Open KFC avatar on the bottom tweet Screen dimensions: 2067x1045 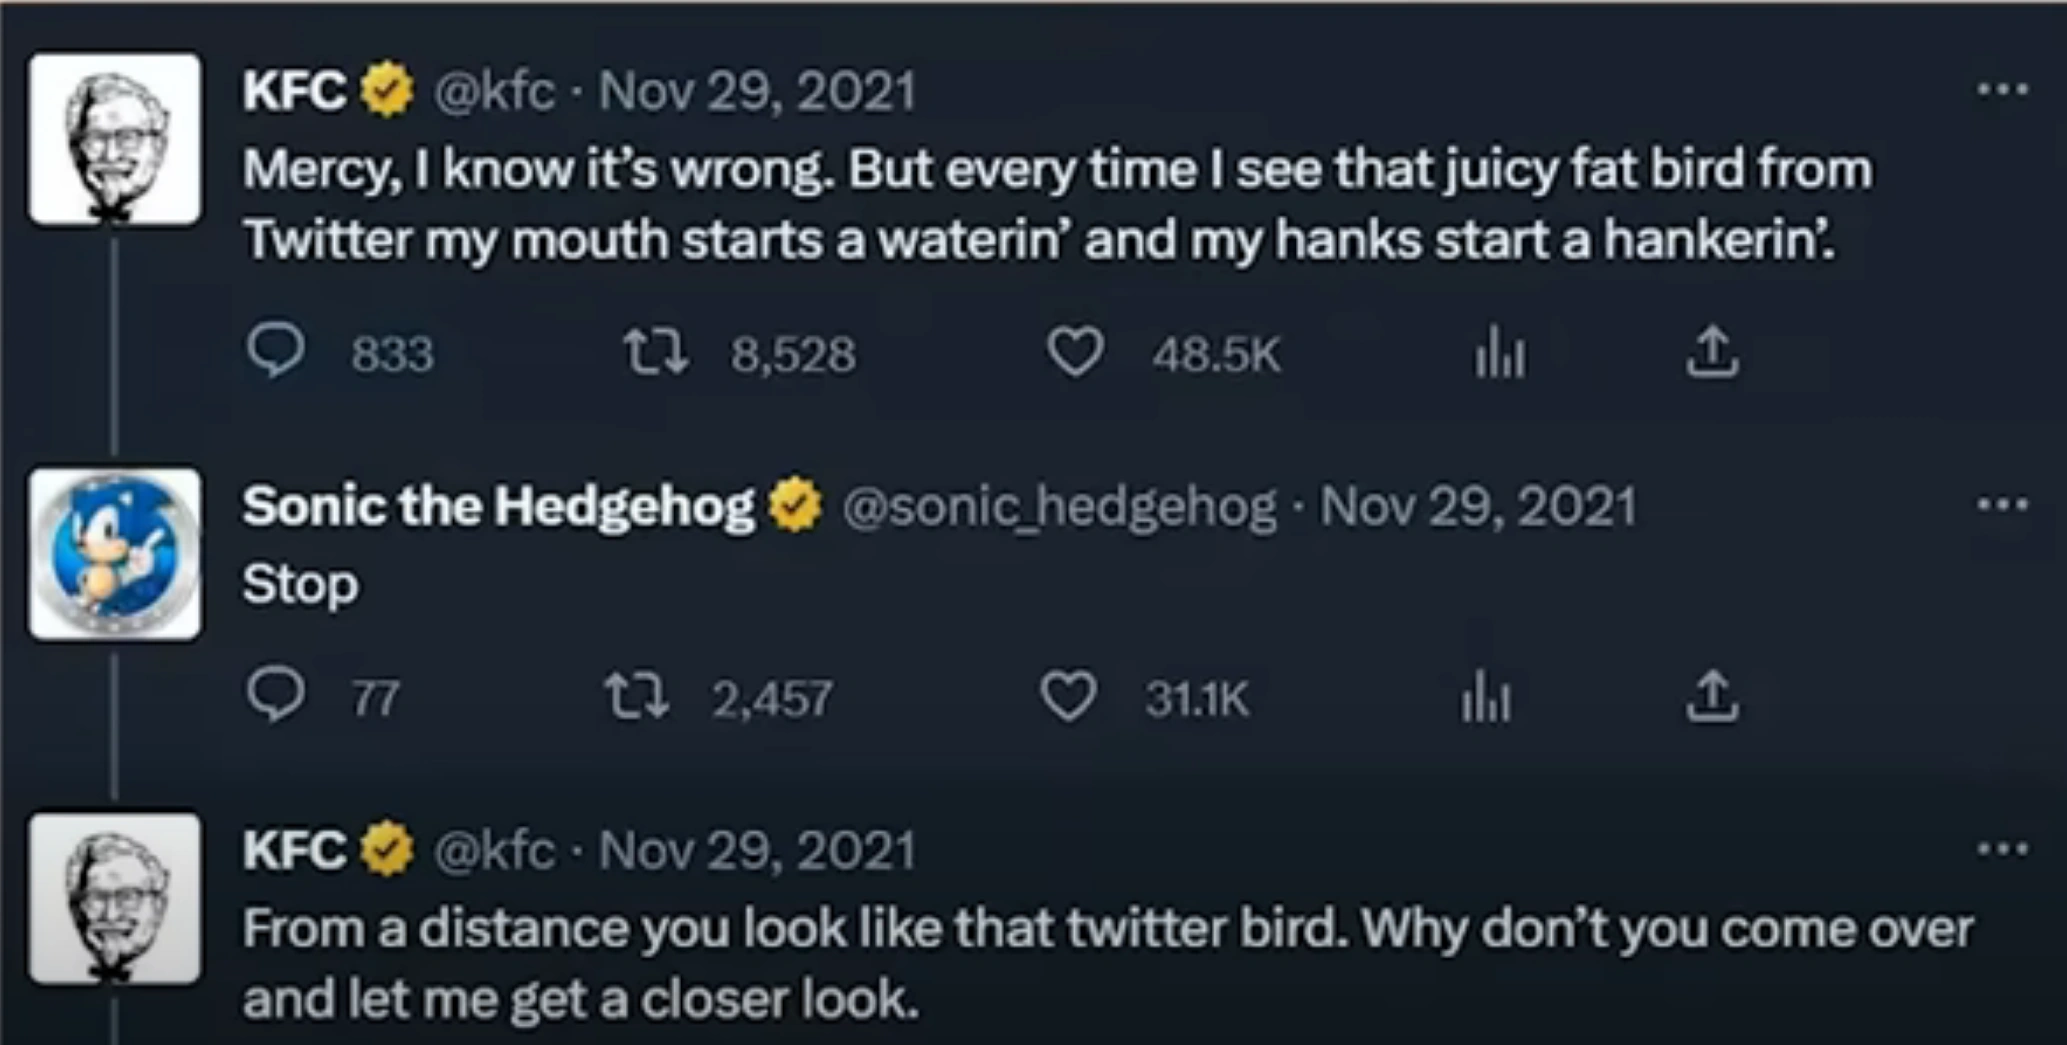coord(115,898)
